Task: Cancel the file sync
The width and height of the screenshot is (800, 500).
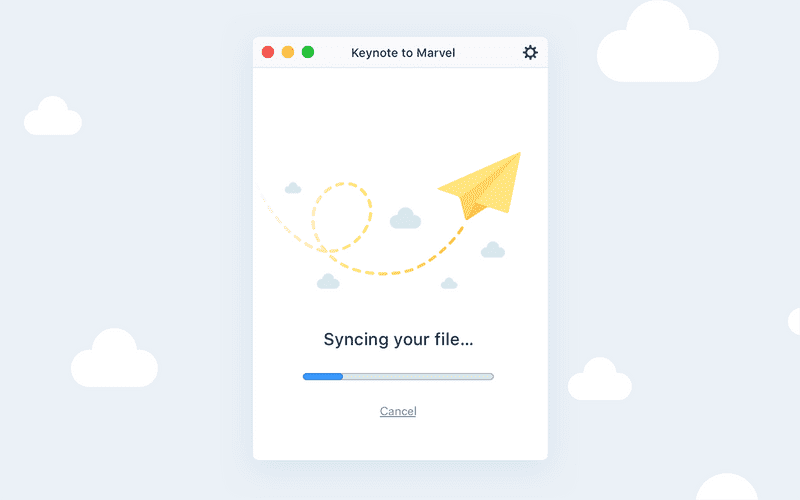Action: click(398, 411)
